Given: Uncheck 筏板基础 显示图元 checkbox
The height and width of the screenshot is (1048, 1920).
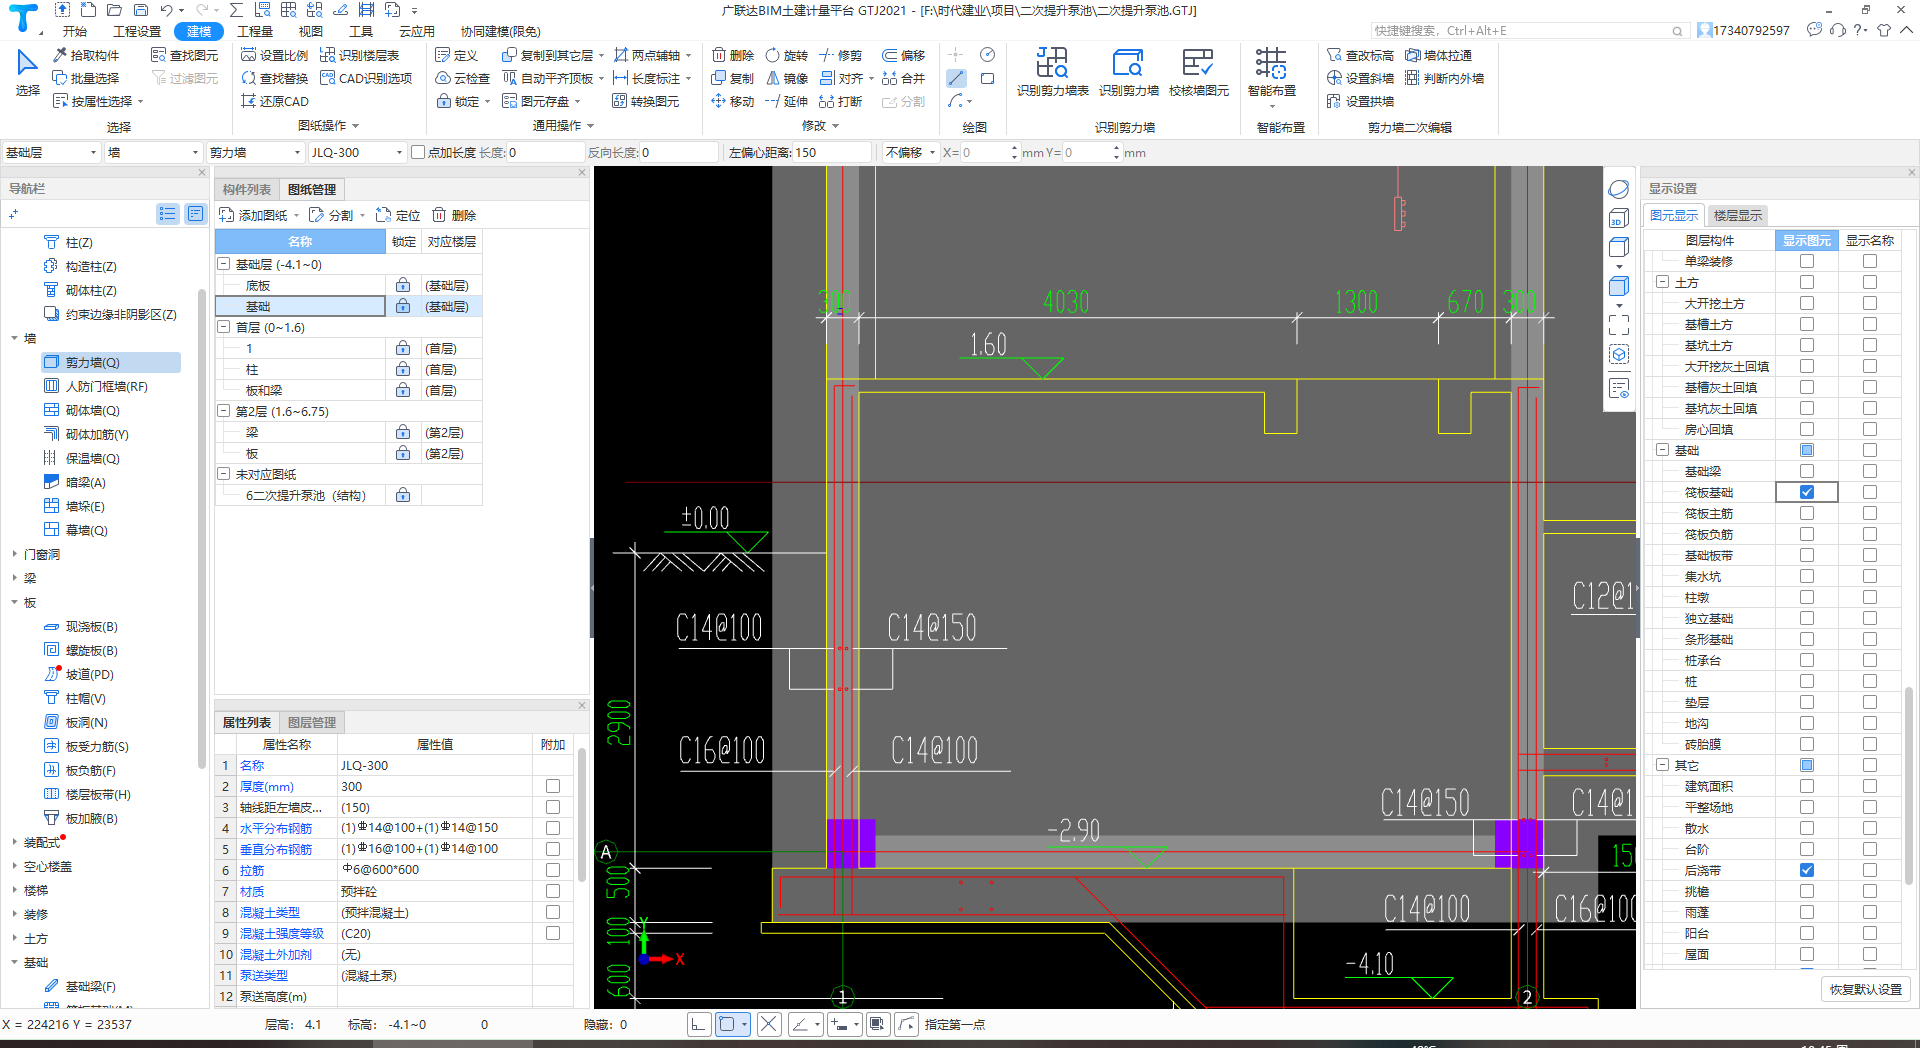Looking at the screenshot, I should (1806, 492).
